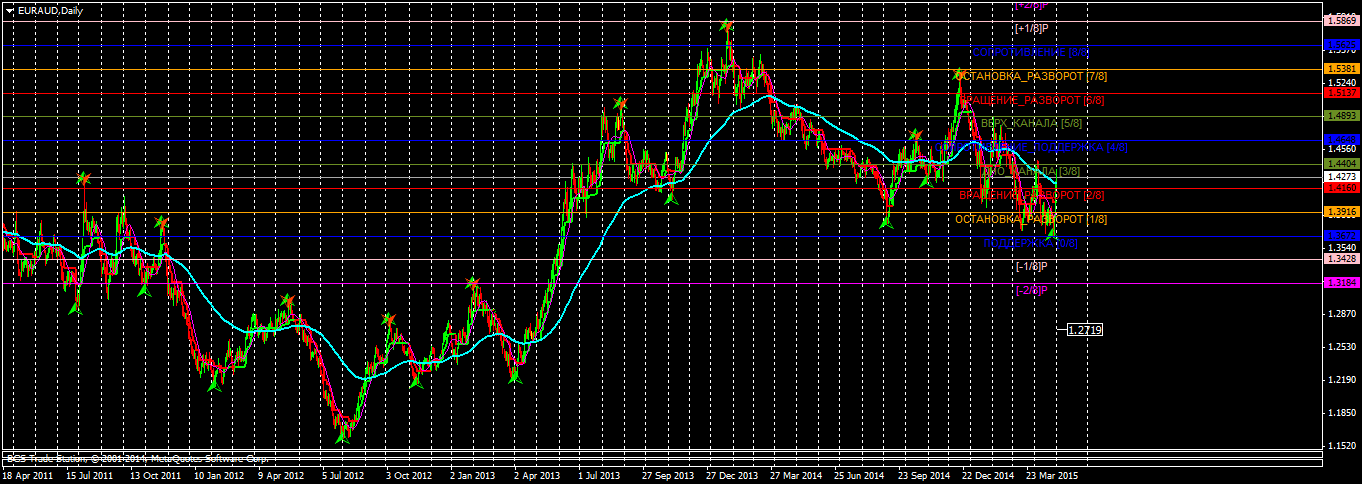Click the 1.4404 price tag
Image resolution: width=1362 pixels, height=484 pixels.
pos(1341,163)
